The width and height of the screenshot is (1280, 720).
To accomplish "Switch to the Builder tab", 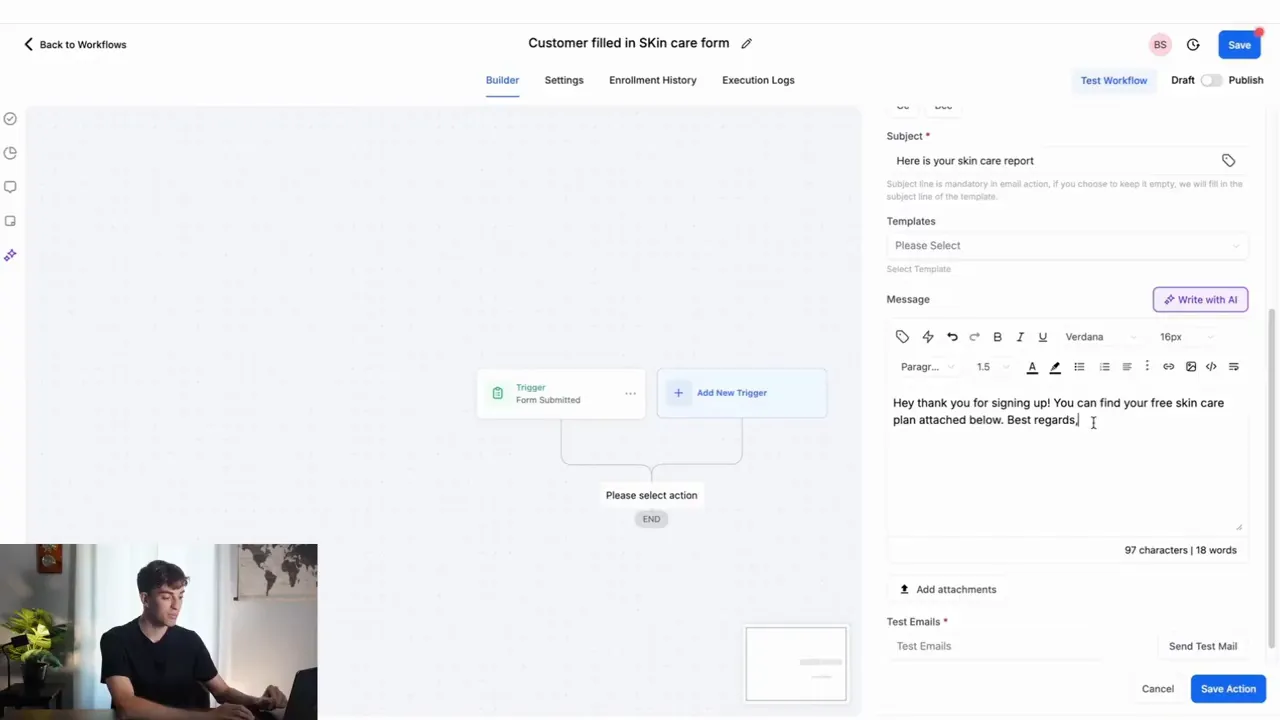I will pos(502,80).
